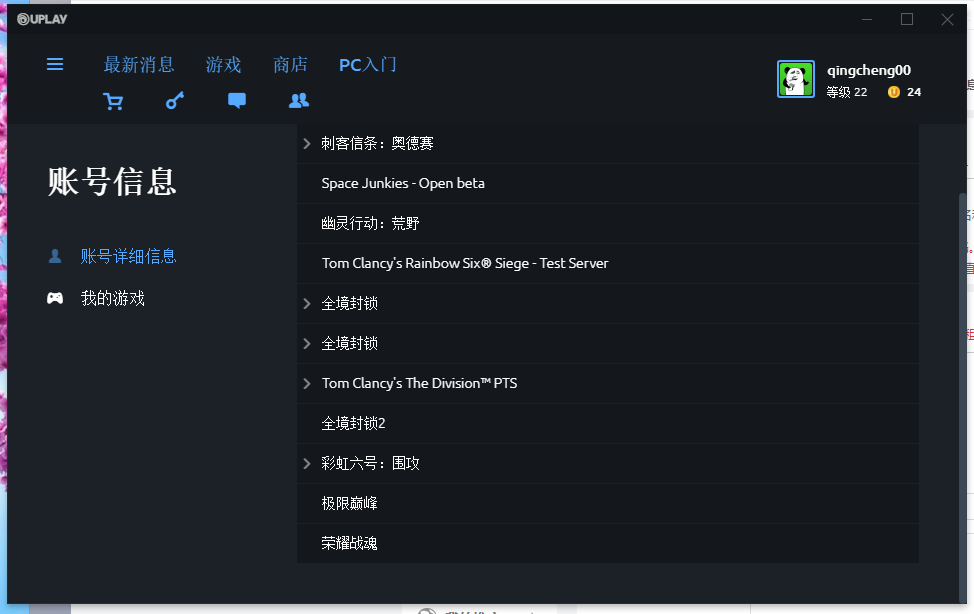
Task: Click the gamepad icon beside 我的游戏
Action: coord(55,298)
